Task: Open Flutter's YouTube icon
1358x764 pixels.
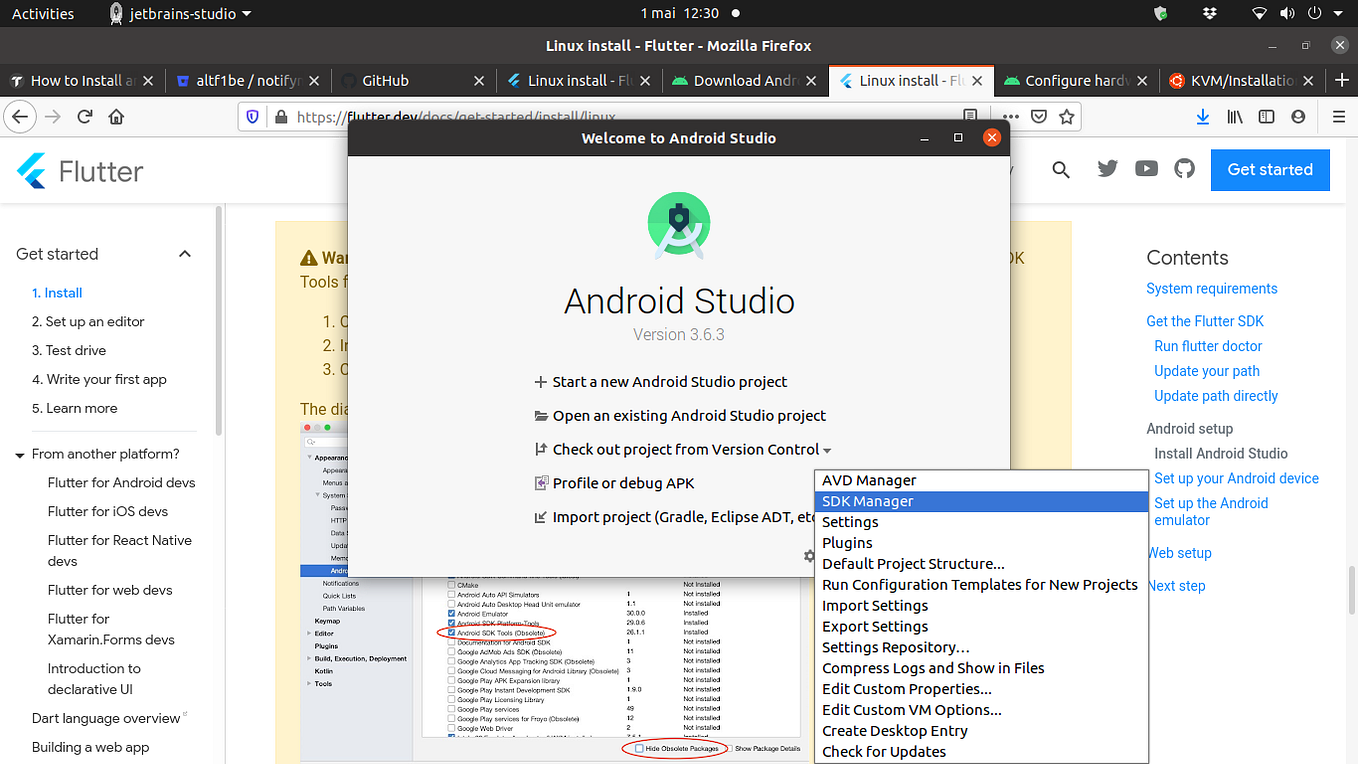Action: [1146, 169]
